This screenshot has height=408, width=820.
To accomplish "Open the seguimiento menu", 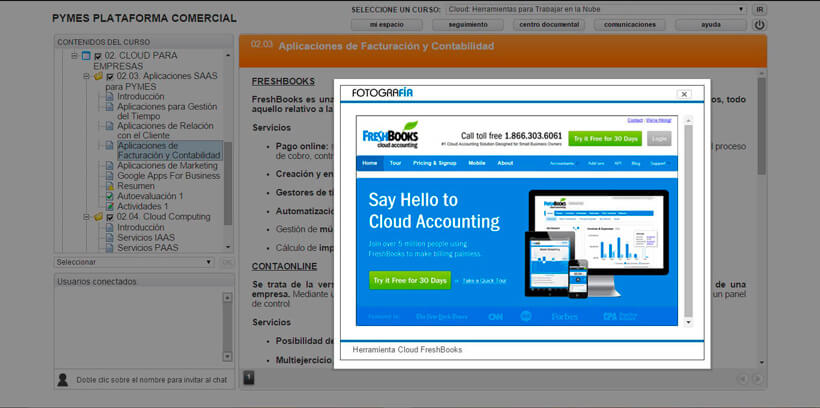I will pyautogui.click(x=468, y=25).
